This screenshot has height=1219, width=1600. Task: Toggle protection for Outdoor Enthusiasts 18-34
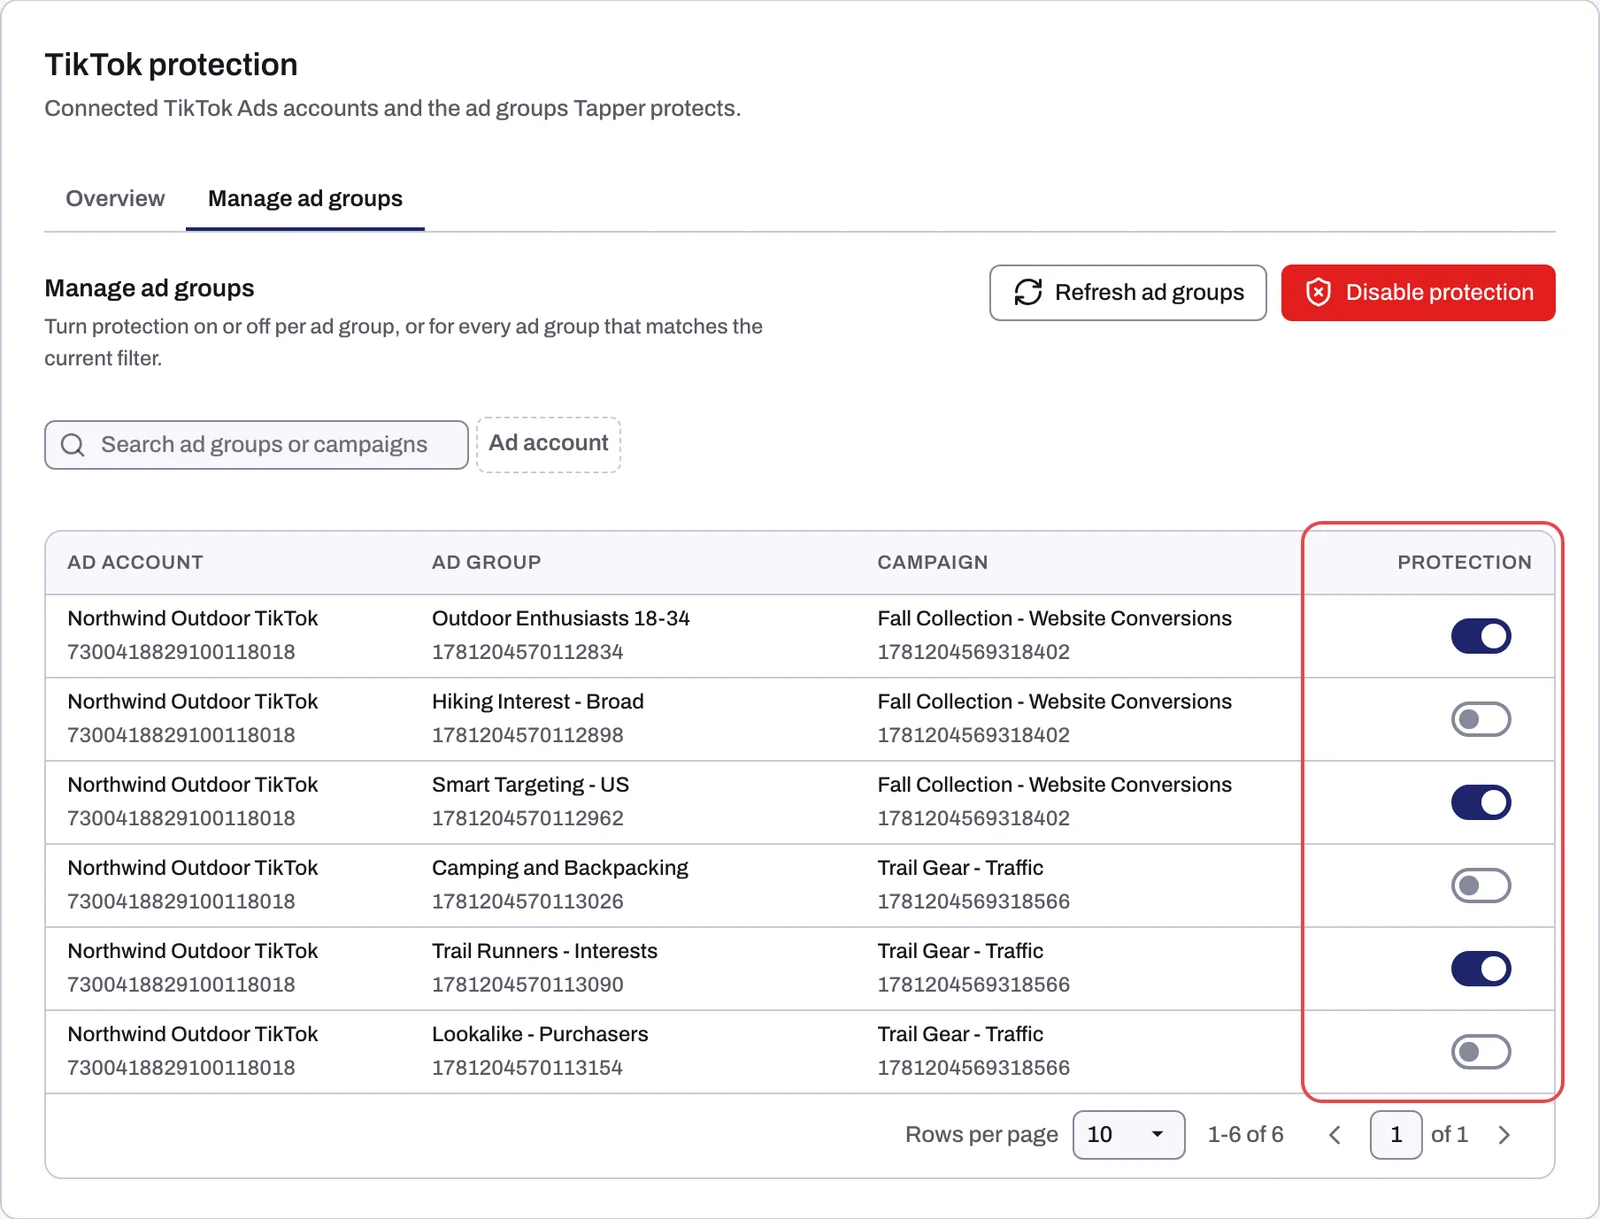tap(1480, 636)
